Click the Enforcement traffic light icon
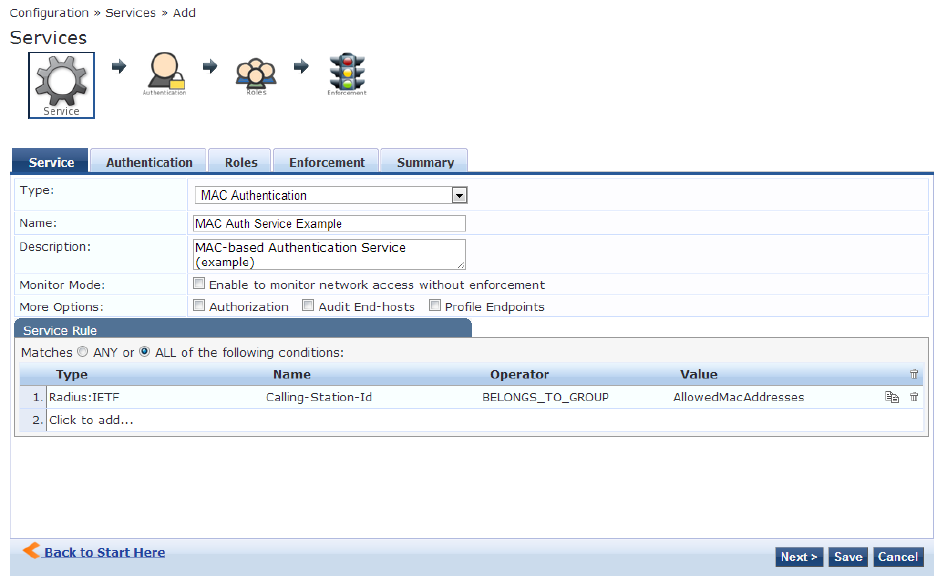The width and height of the screenshot is (937, 579). pos(347,72)
